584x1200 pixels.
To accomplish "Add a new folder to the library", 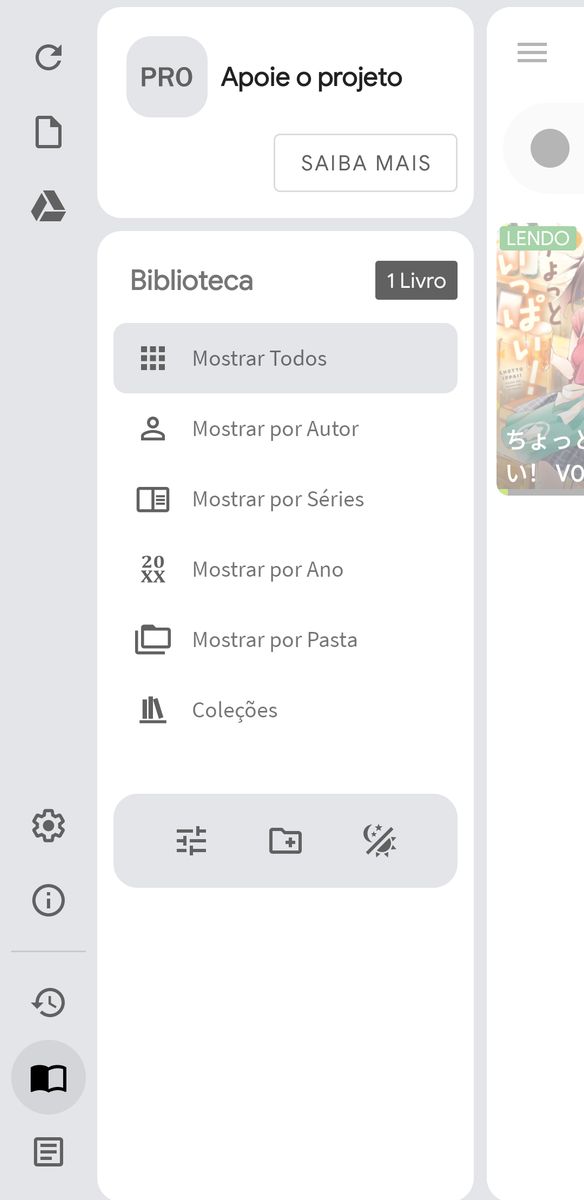I will coord(285,841).
